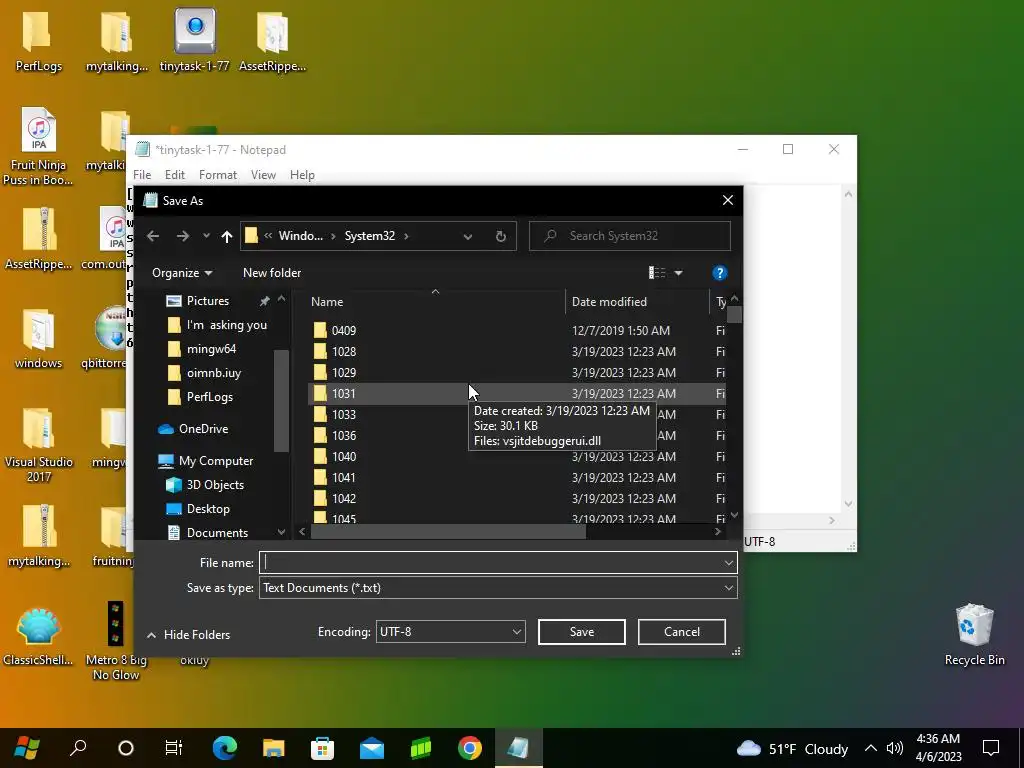Open Microsoft Store from taskbar

click(x=323, y=748)
